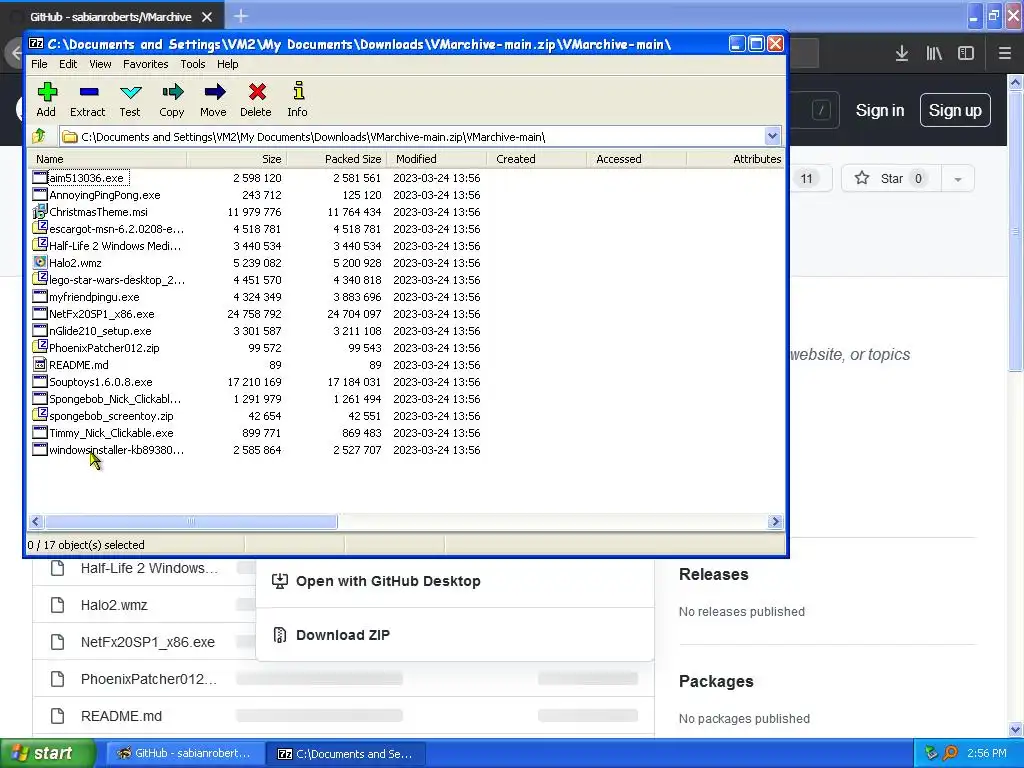1024x768 pixels.
Task: Click the Copy toolbar icon
Action: click(172, 92)
